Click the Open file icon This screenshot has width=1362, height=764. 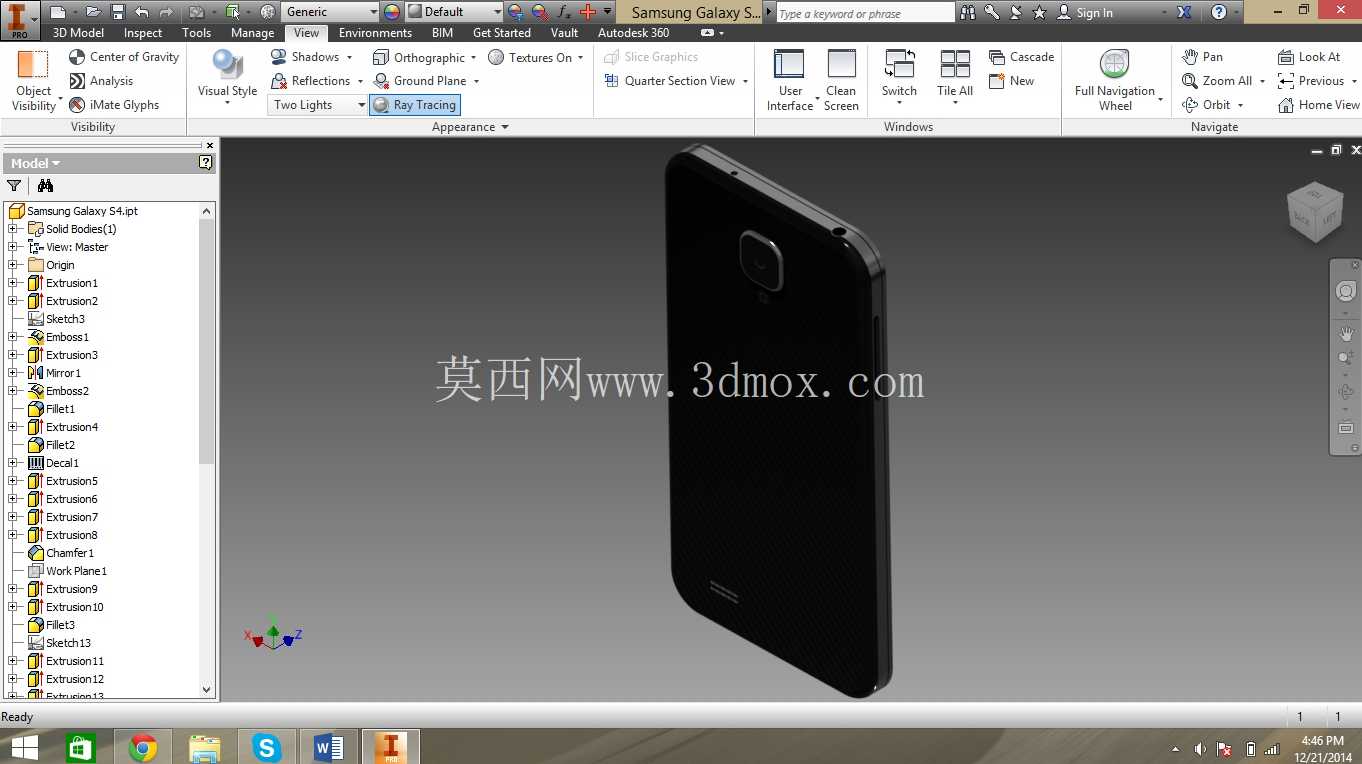(93, 12)
